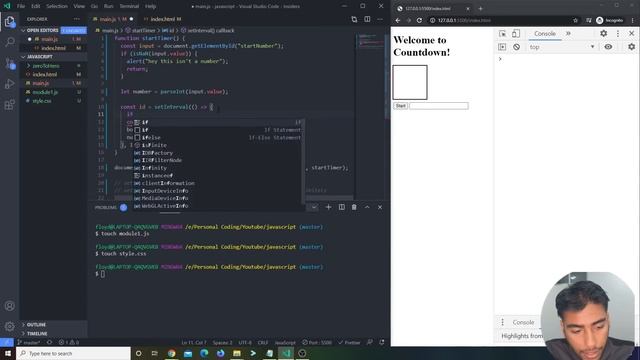Select ifelse suggestion in autocomplete list

click(x=218, y=138)
